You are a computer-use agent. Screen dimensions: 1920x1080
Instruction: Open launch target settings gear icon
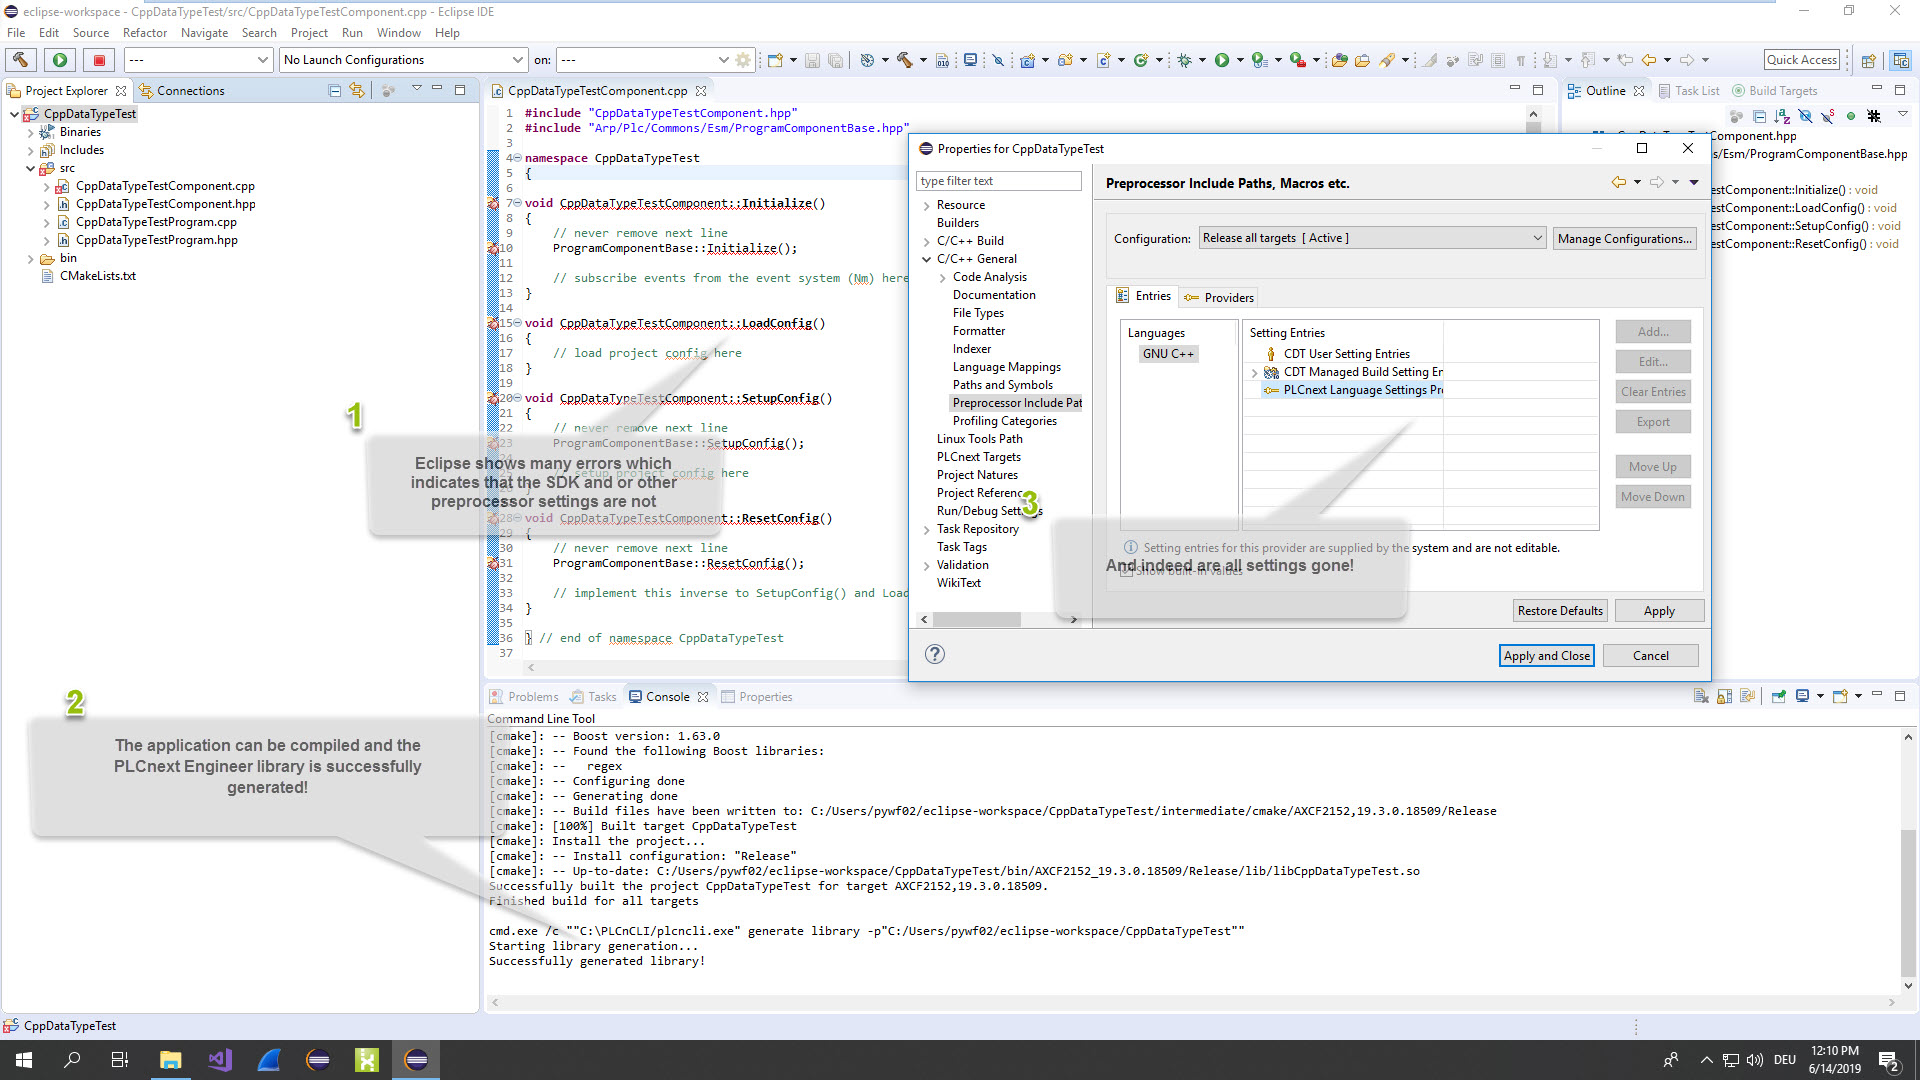tap(743, 60)
